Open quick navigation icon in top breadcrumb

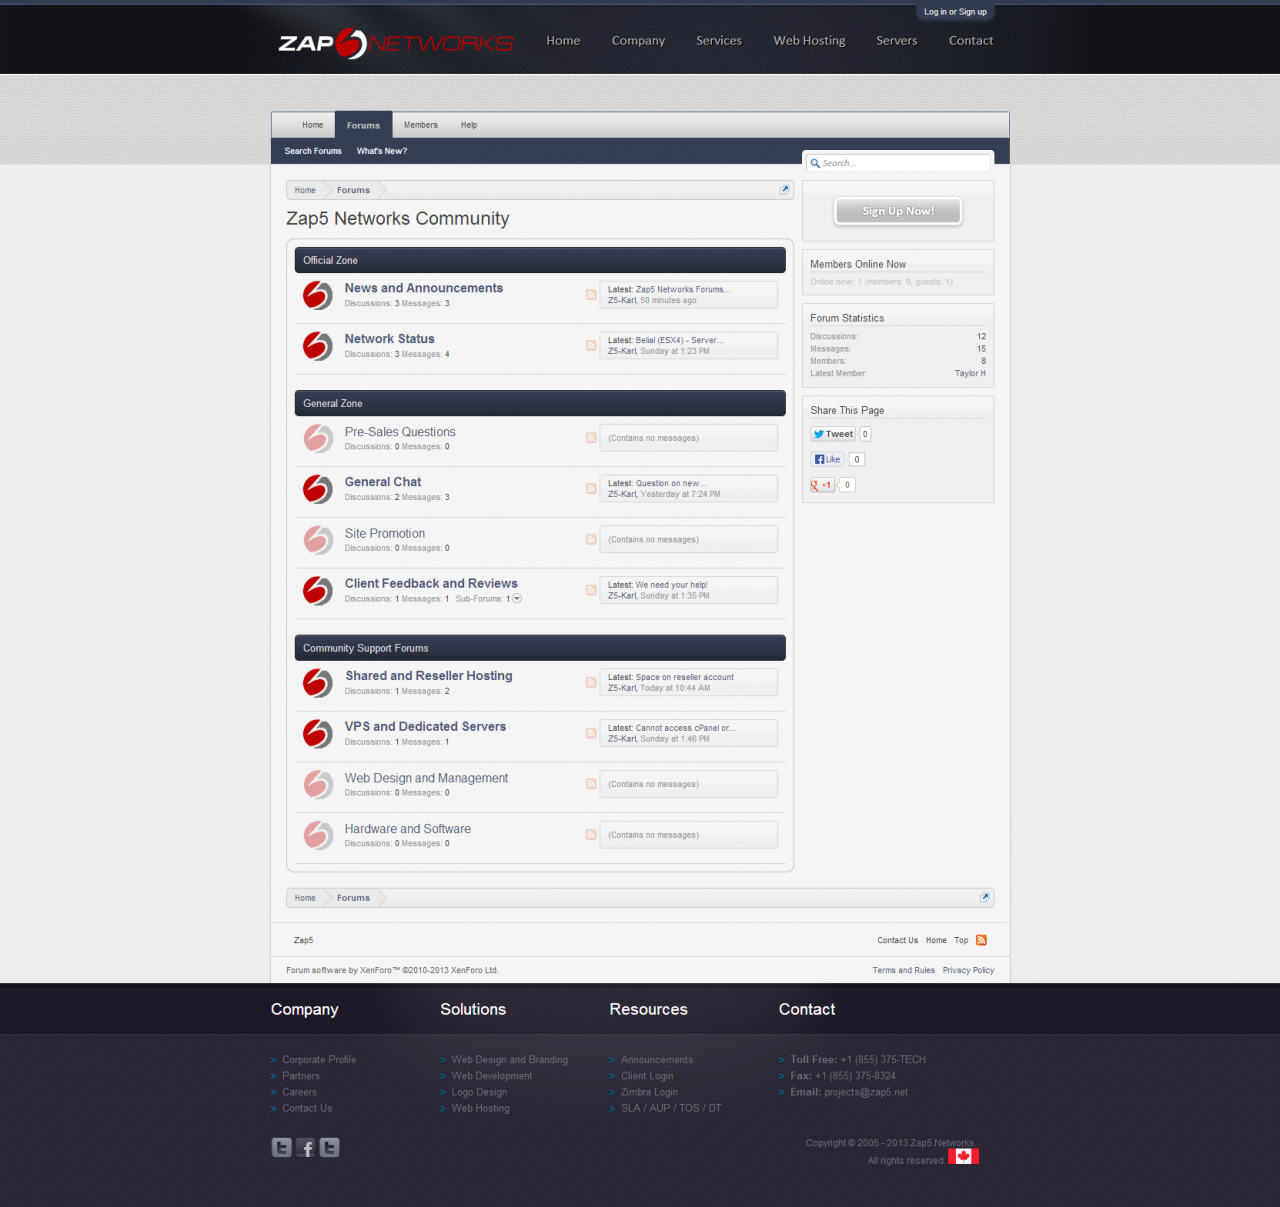785,189
